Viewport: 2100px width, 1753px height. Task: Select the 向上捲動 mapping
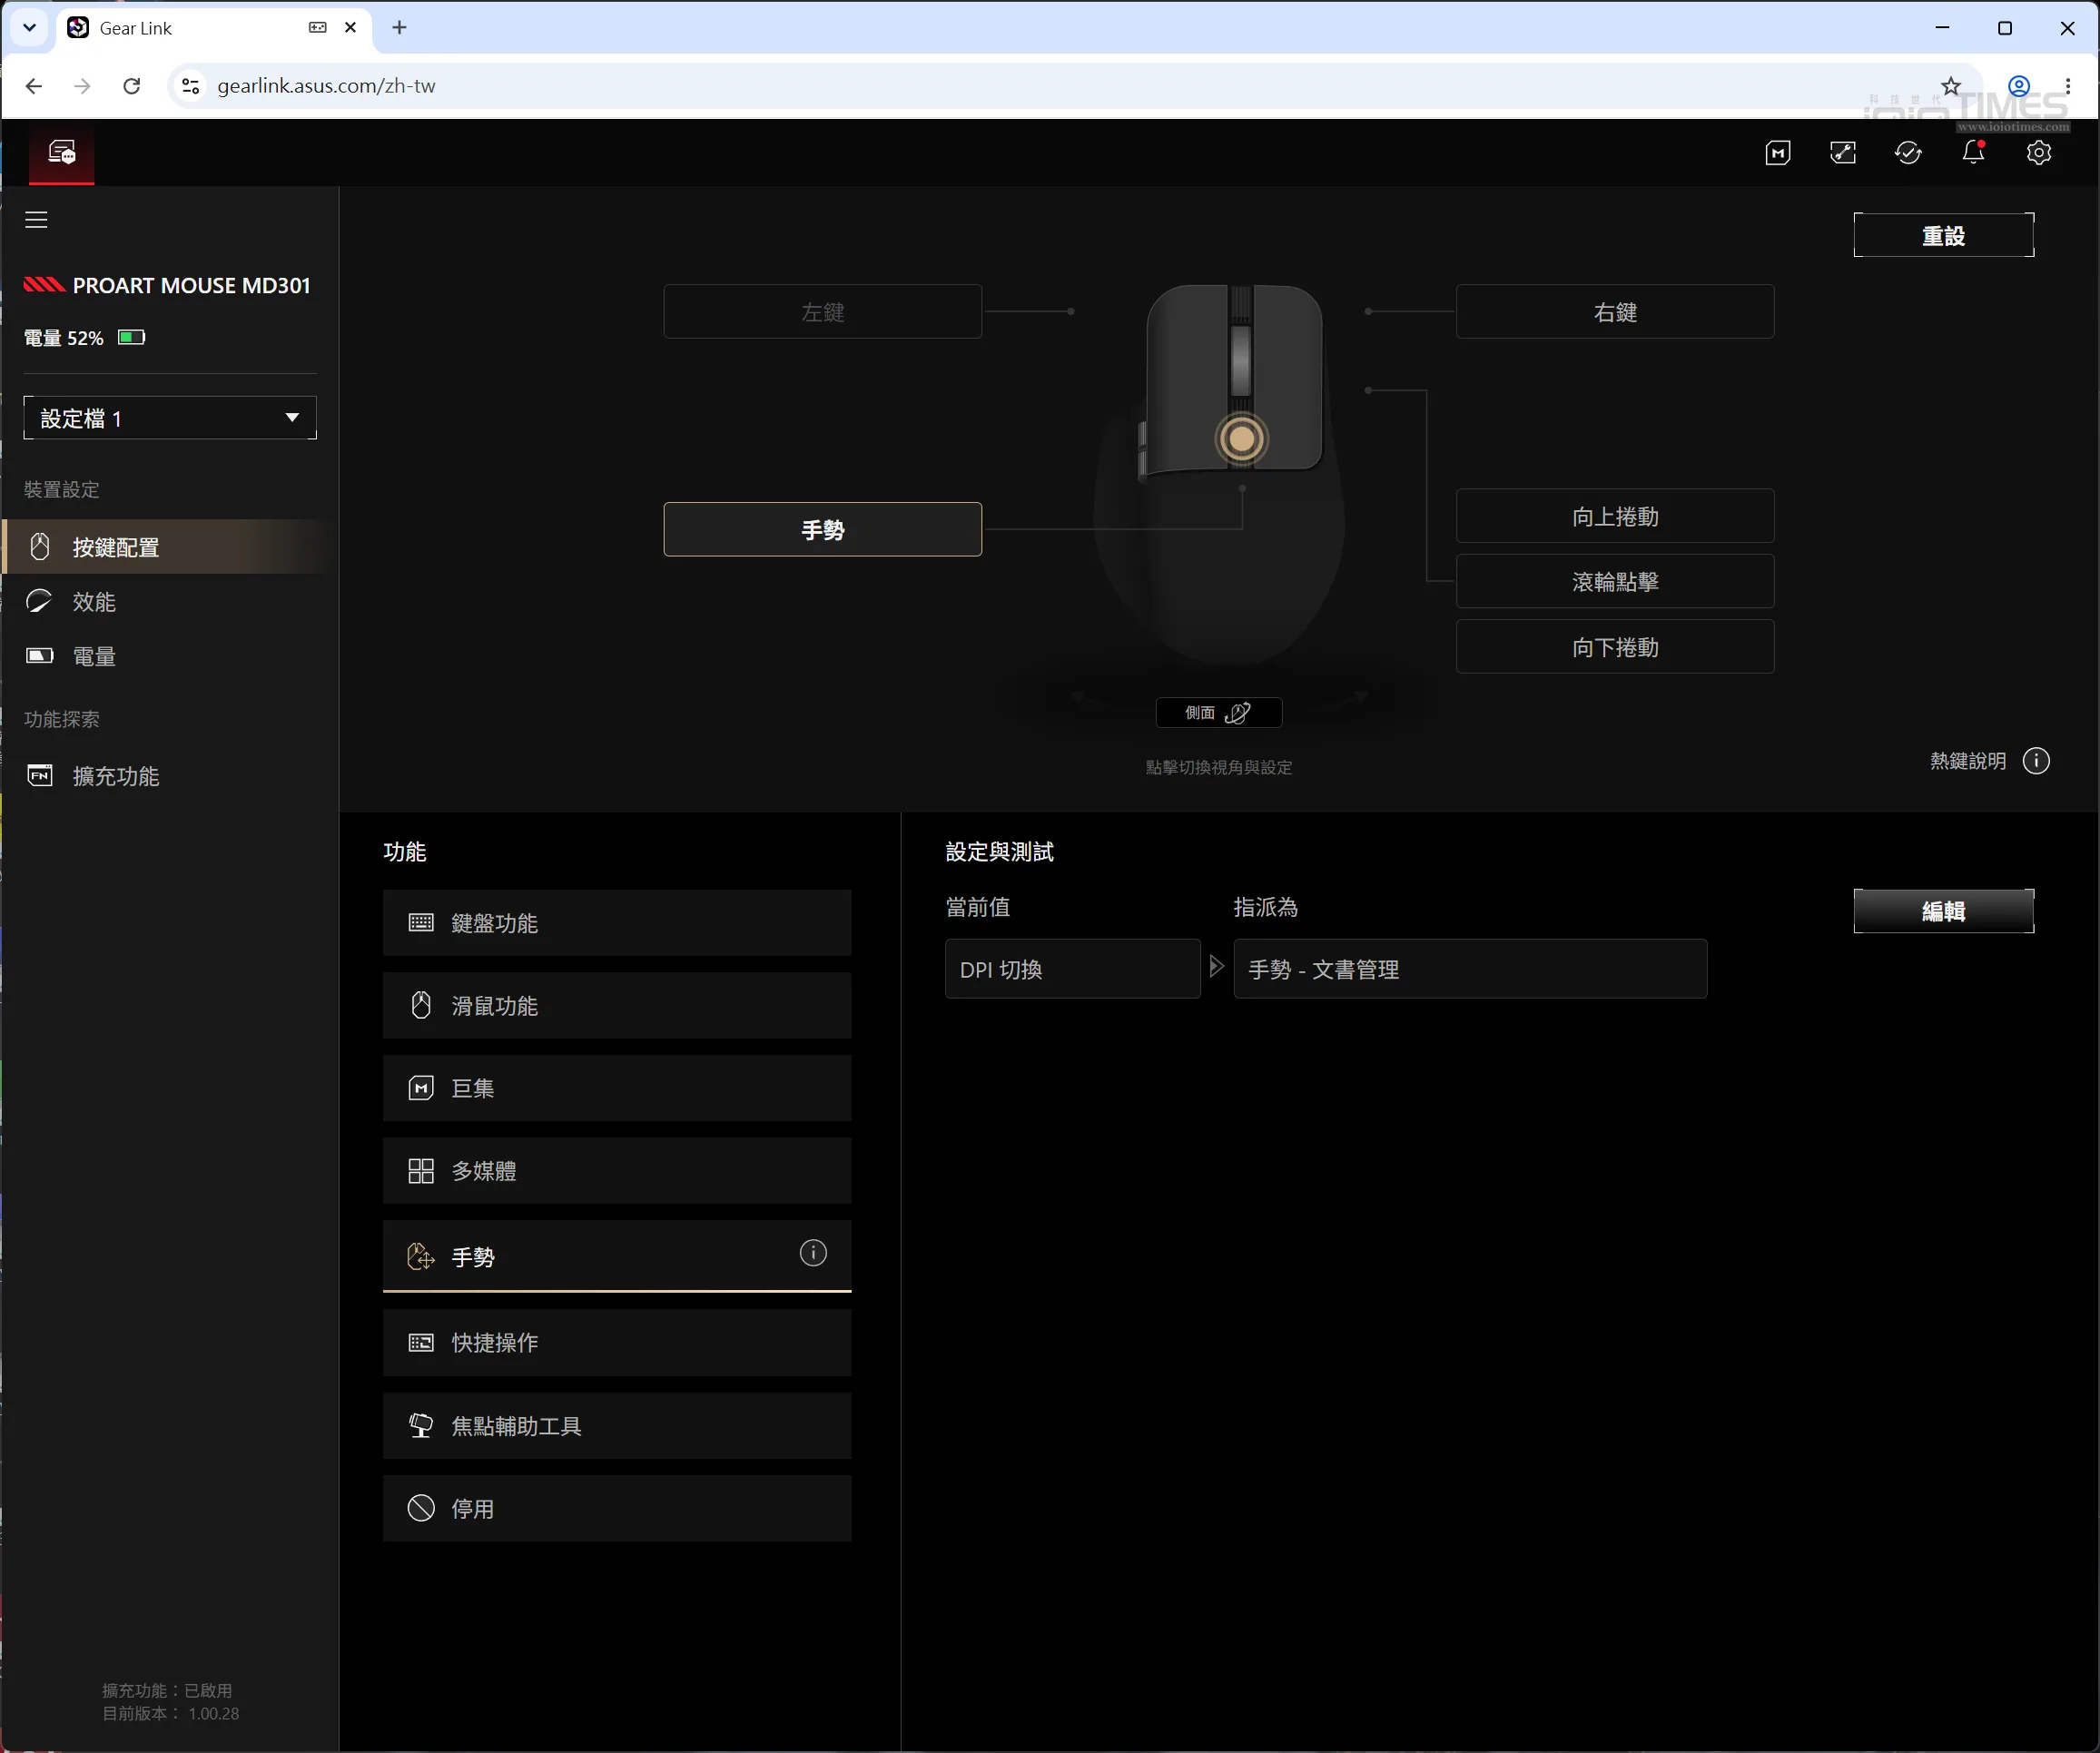(1615, 516)
